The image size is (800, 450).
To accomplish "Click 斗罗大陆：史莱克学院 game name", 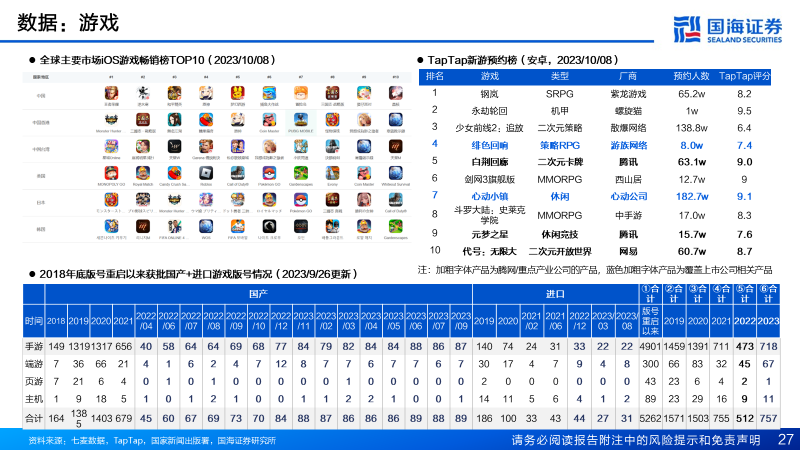I will point(489,215).
